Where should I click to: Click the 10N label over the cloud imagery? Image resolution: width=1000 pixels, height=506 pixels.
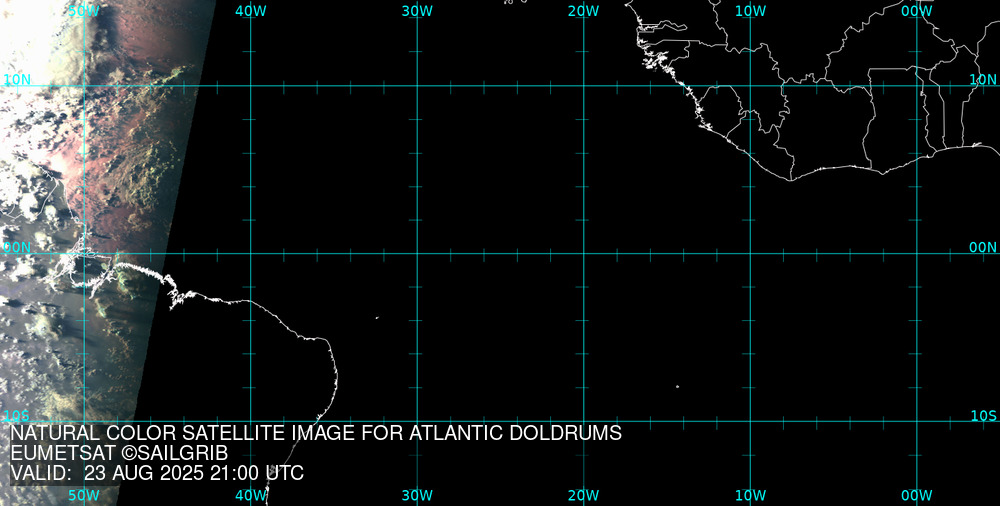17,80
